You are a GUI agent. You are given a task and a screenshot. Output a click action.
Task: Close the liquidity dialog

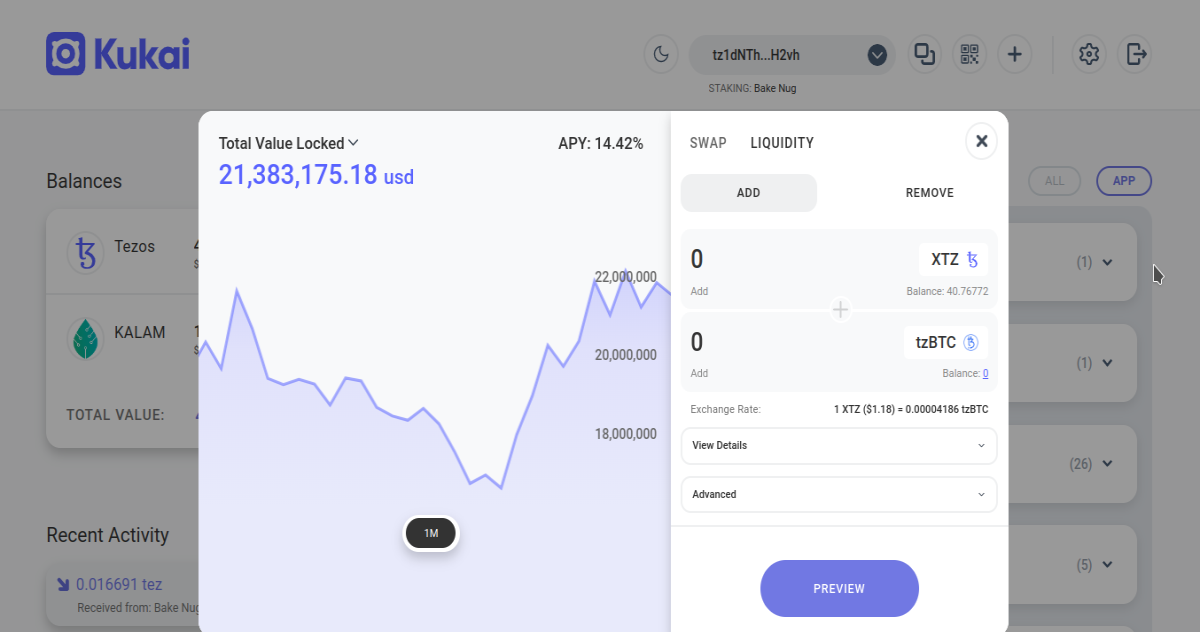point(981,141)
